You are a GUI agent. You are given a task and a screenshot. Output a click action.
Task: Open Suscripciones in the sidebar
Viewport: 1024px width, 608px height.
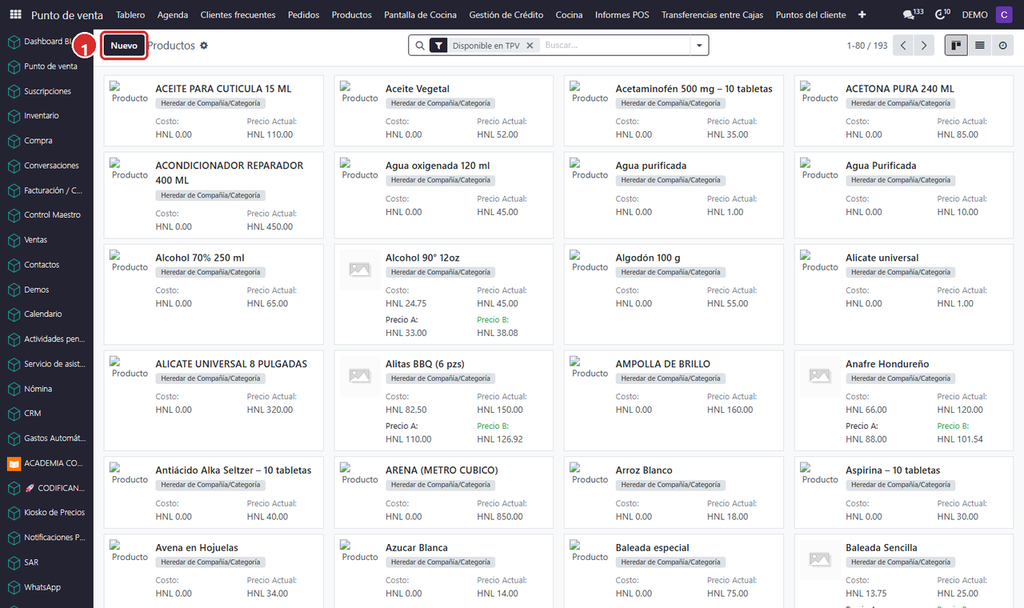(x=46, y=91)
